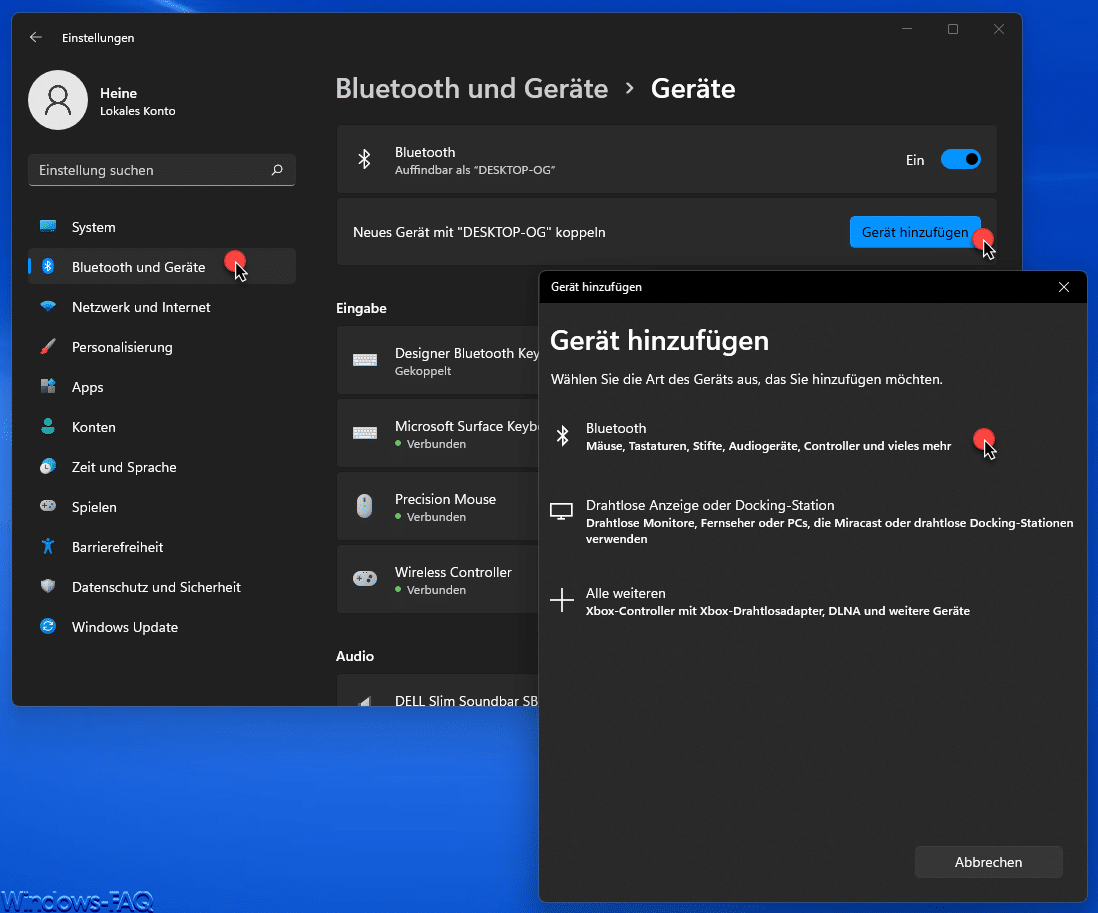Click the person icon for Konten

[x=48, y=426]
